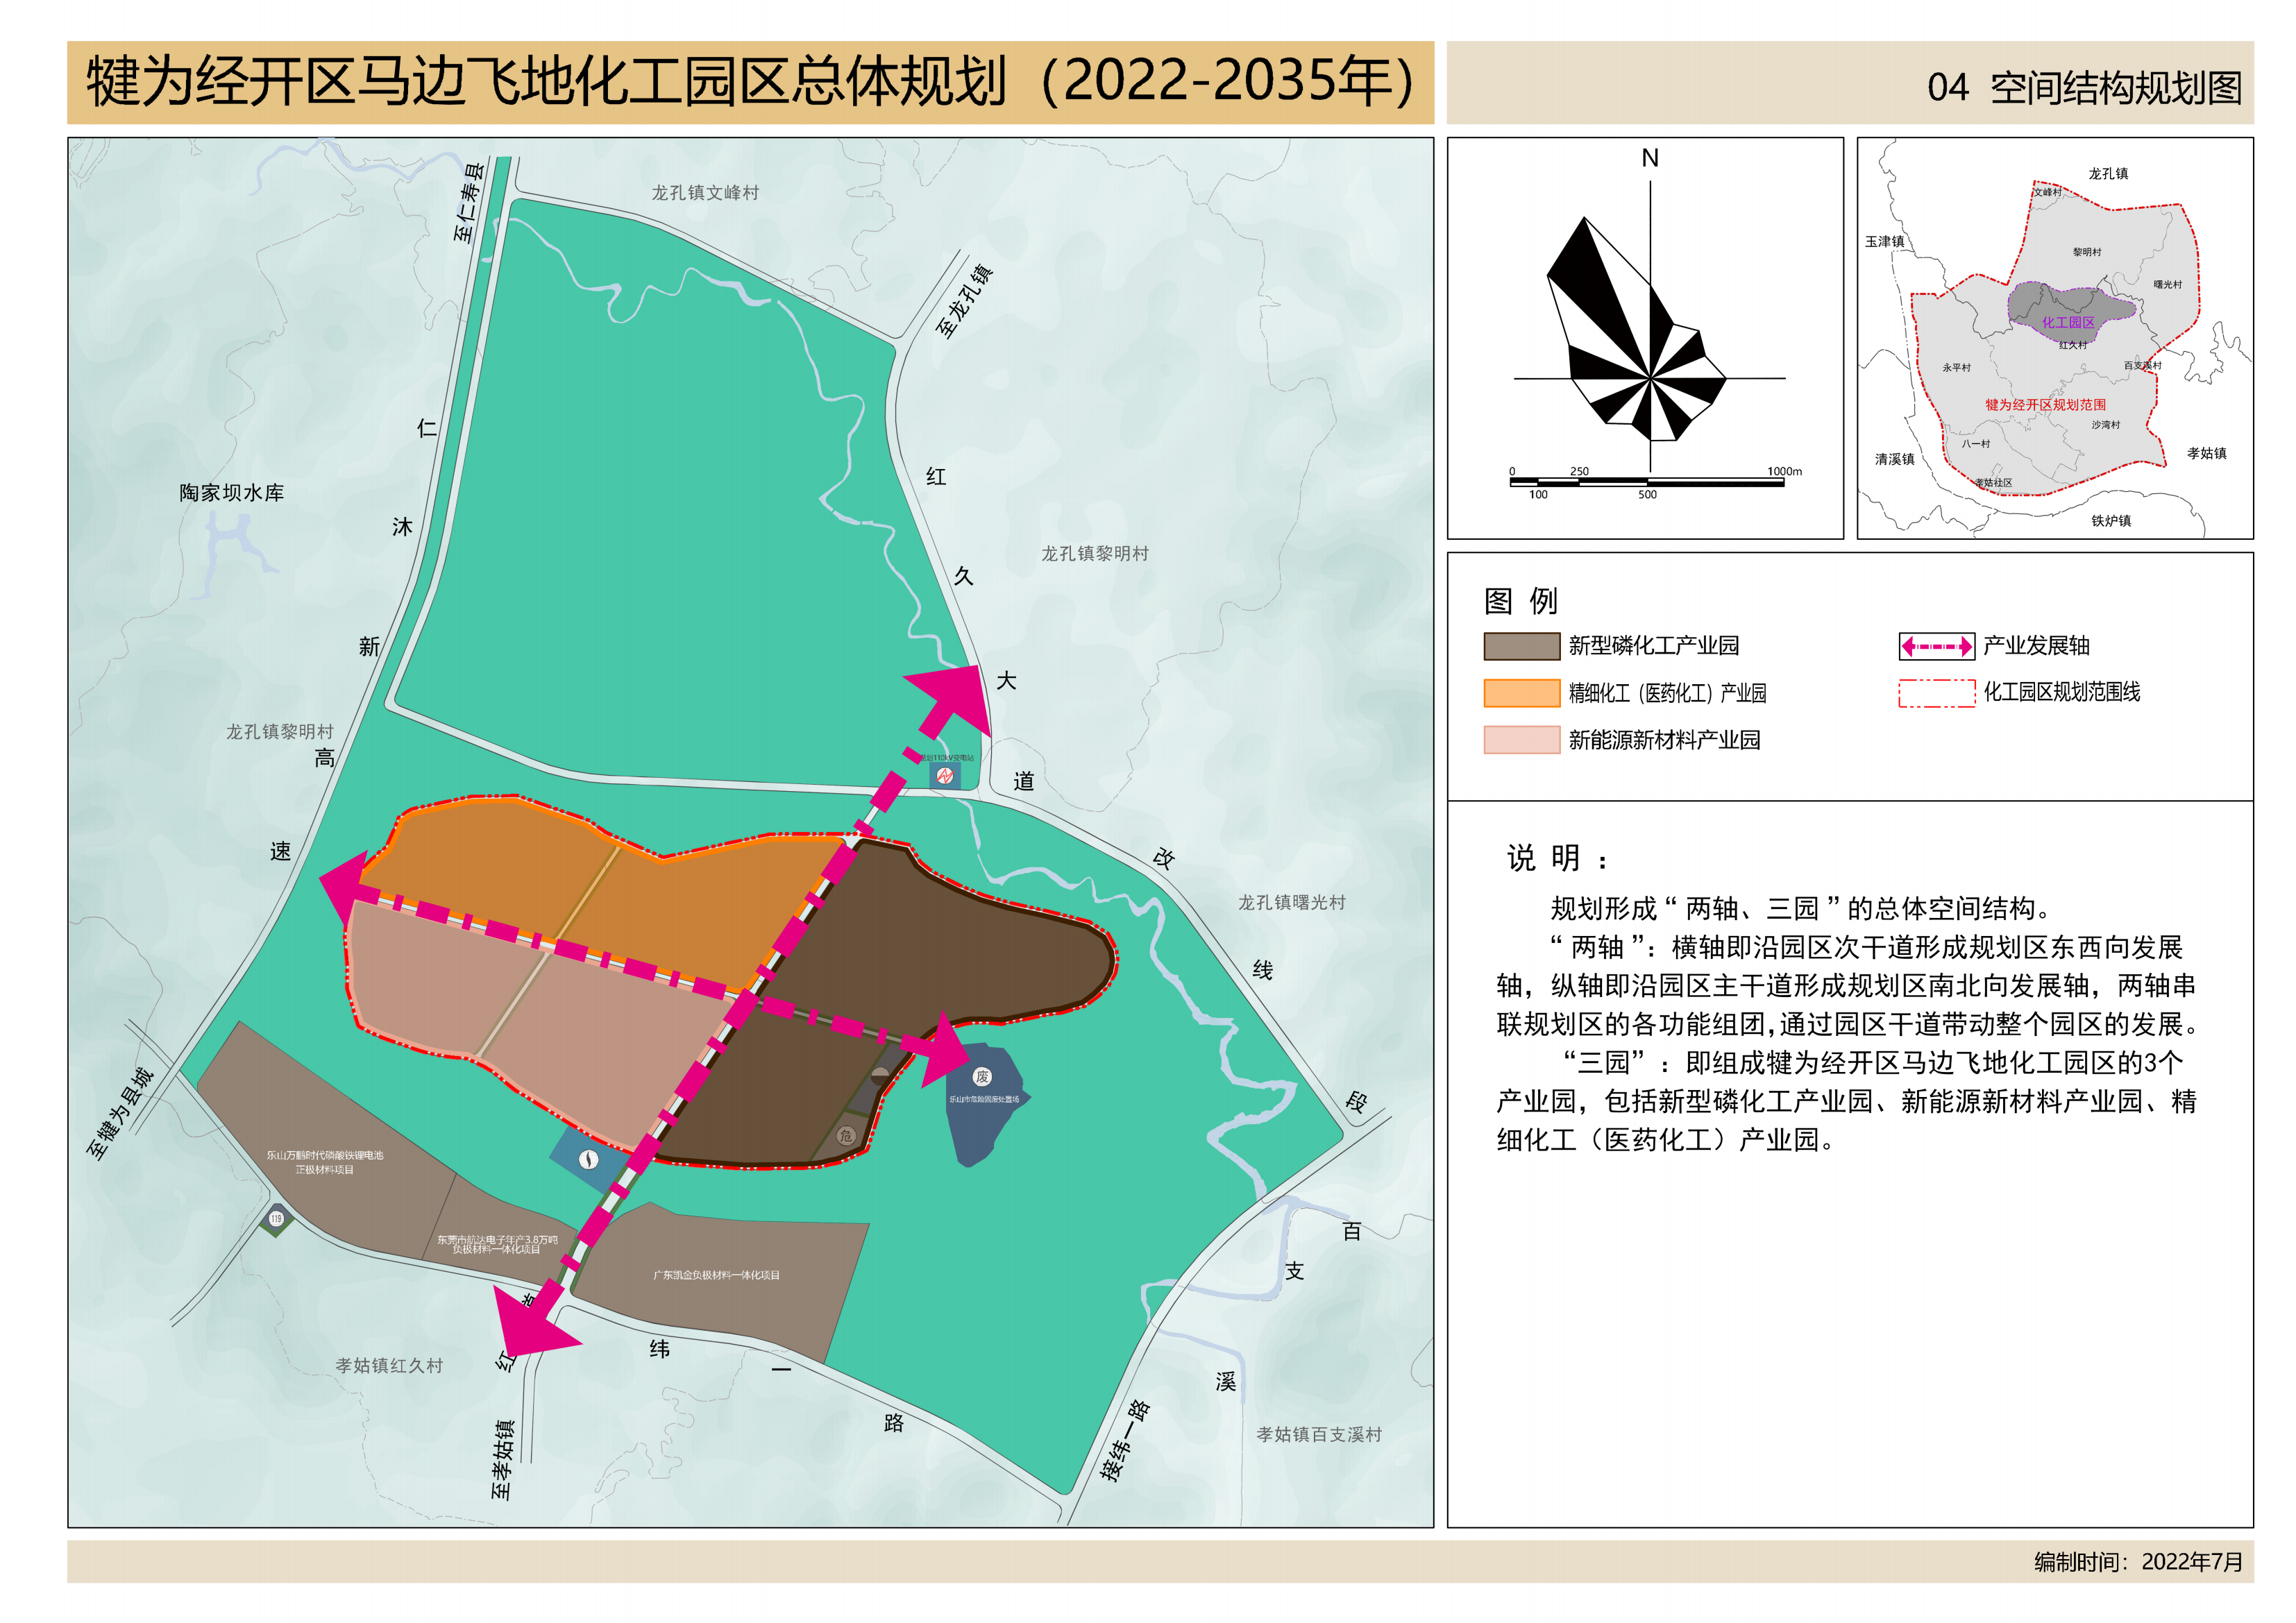Click the 至龙孔镇 road direction label

[964, 301]
